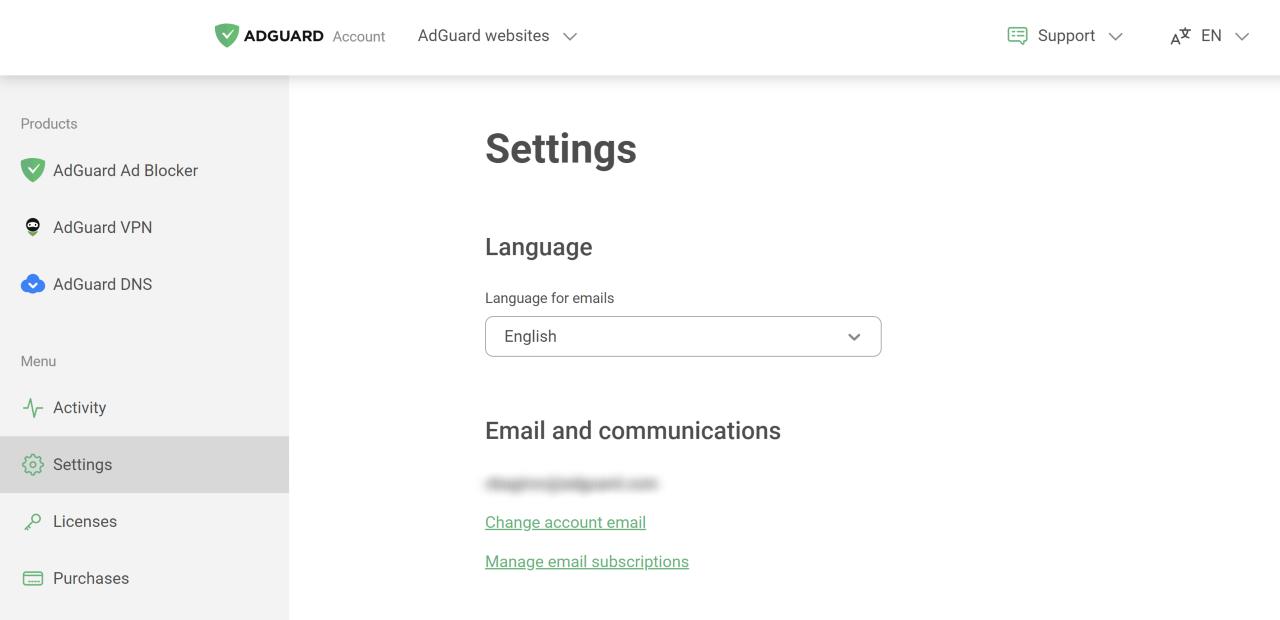Viewport: 1280px width, 620px height.
Task: Click the AdGuard Ad Blocker shield icon
Action: [x=33, y=170]
